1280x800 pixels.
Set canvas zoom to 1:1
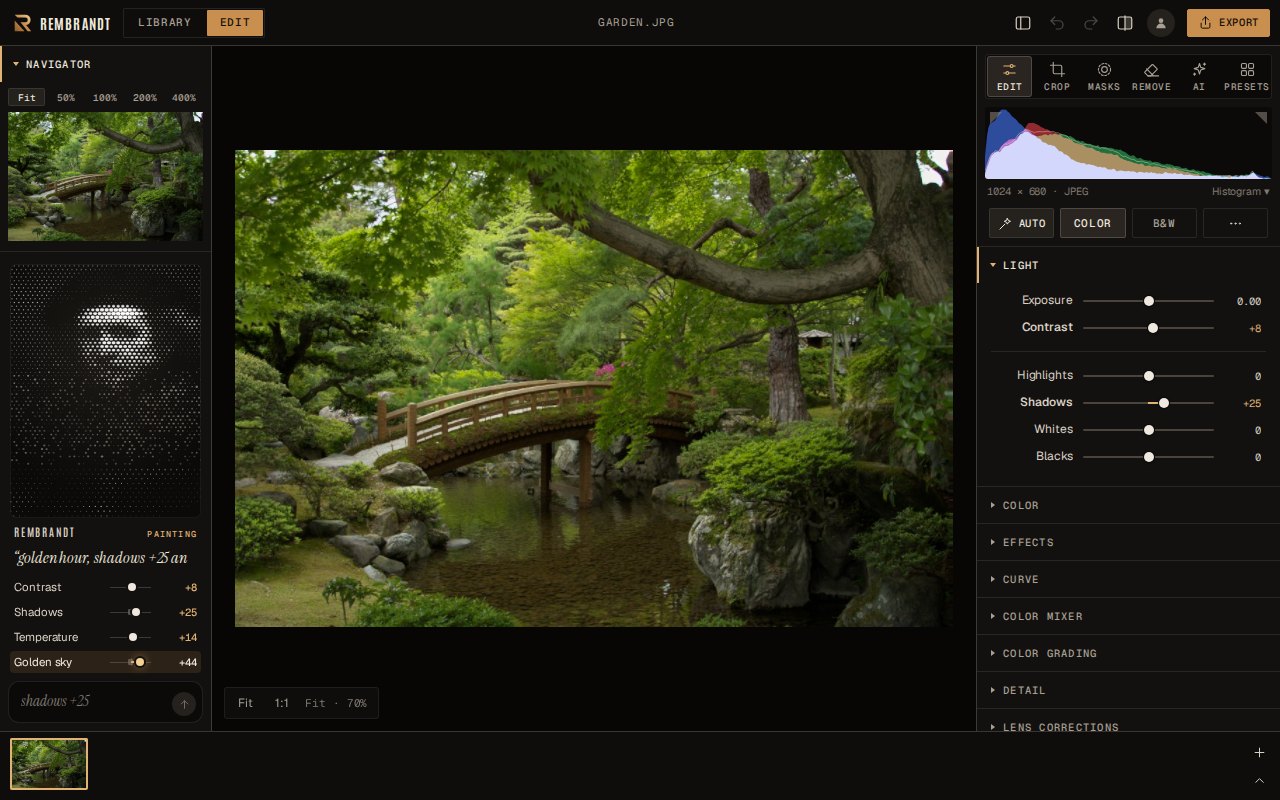point(282,703)
